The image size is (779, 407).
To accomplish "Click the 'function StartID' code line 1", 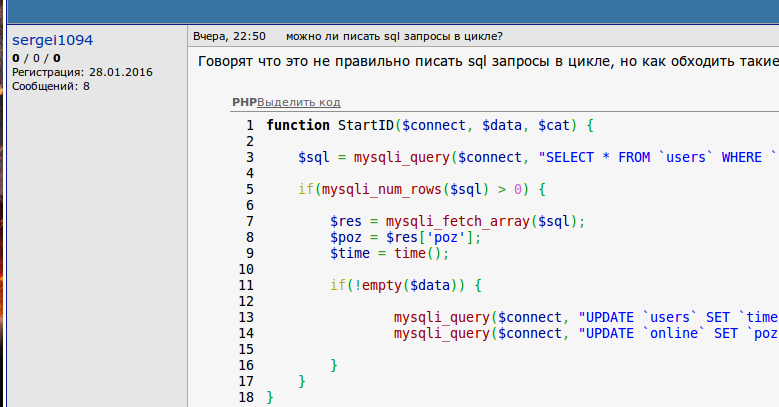I will tap(430, 125).
